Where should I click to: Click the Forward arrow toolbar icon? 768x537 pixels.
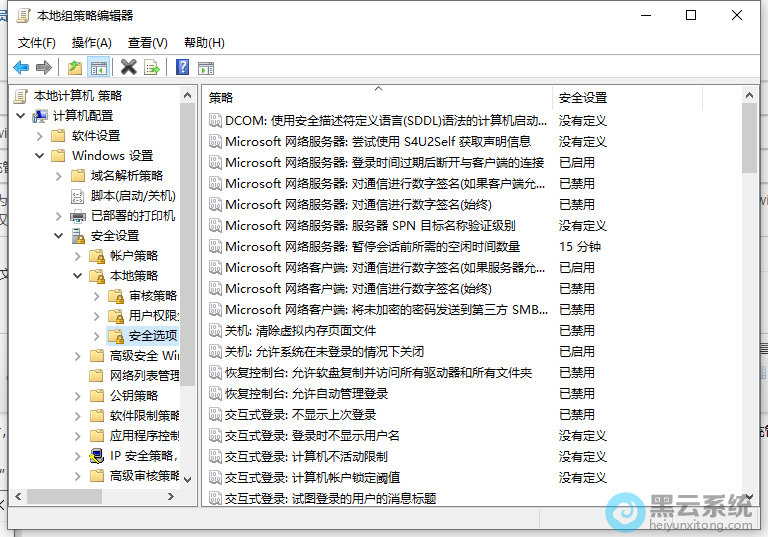pos(43,67)
